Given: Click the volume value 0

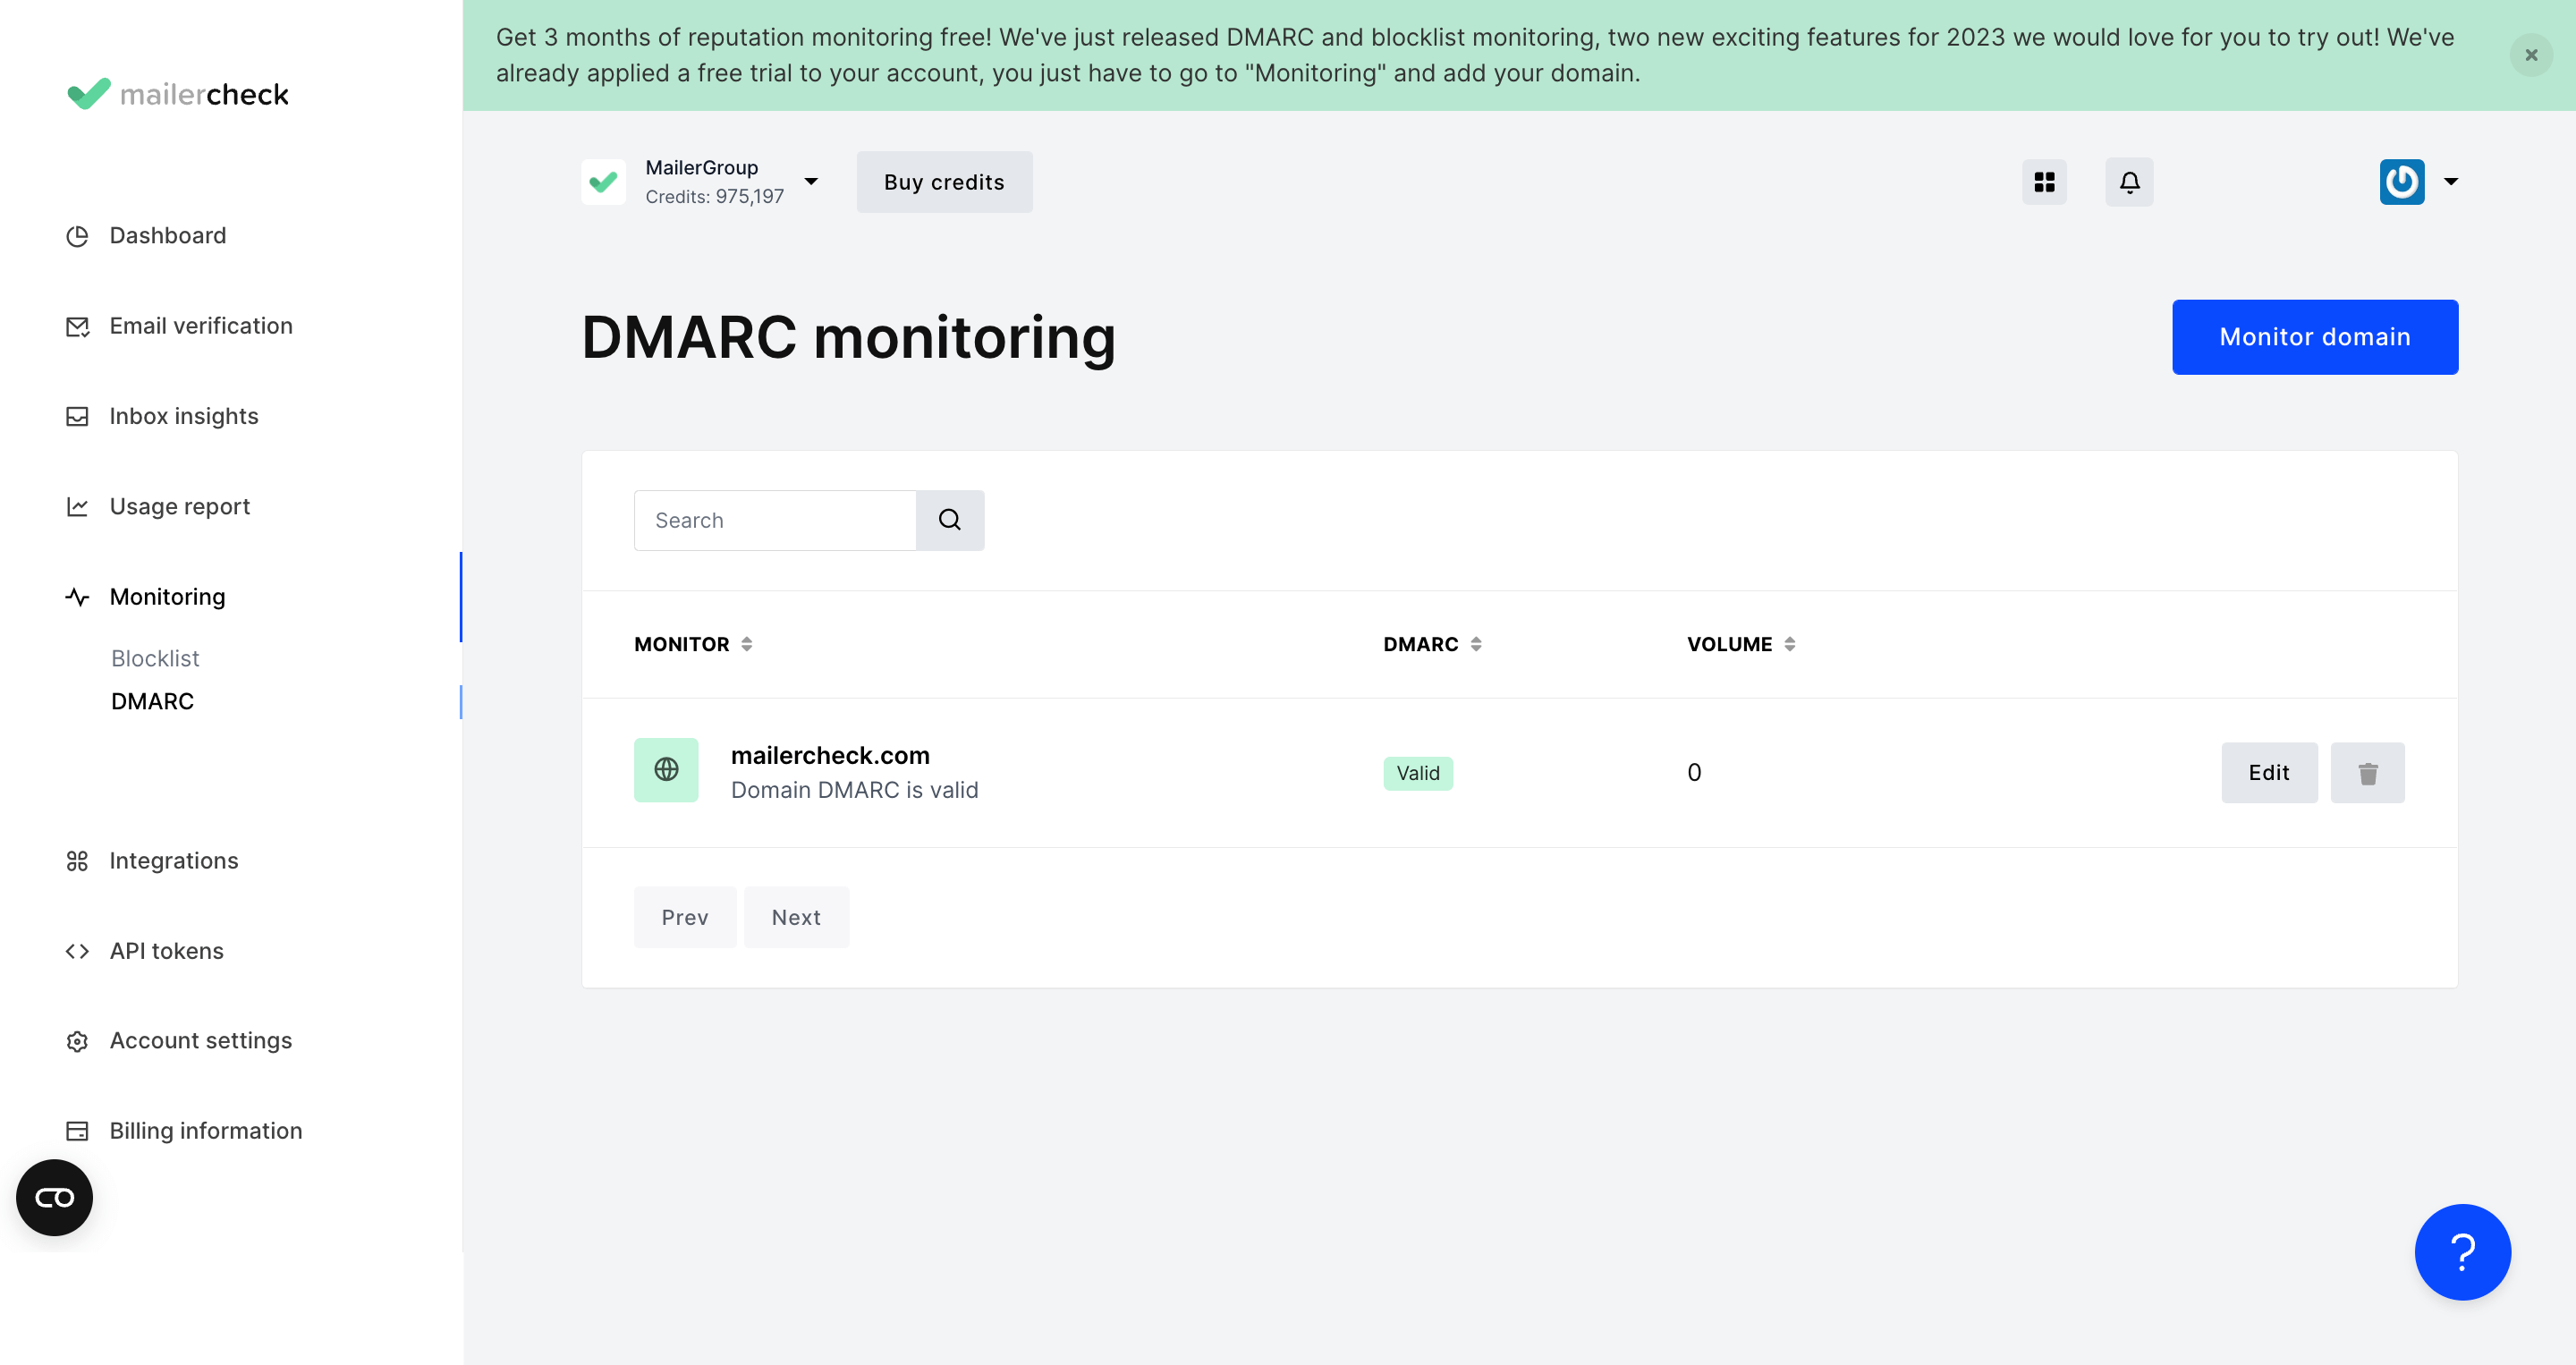Looking at the screenshot, I should point(1694,773).
